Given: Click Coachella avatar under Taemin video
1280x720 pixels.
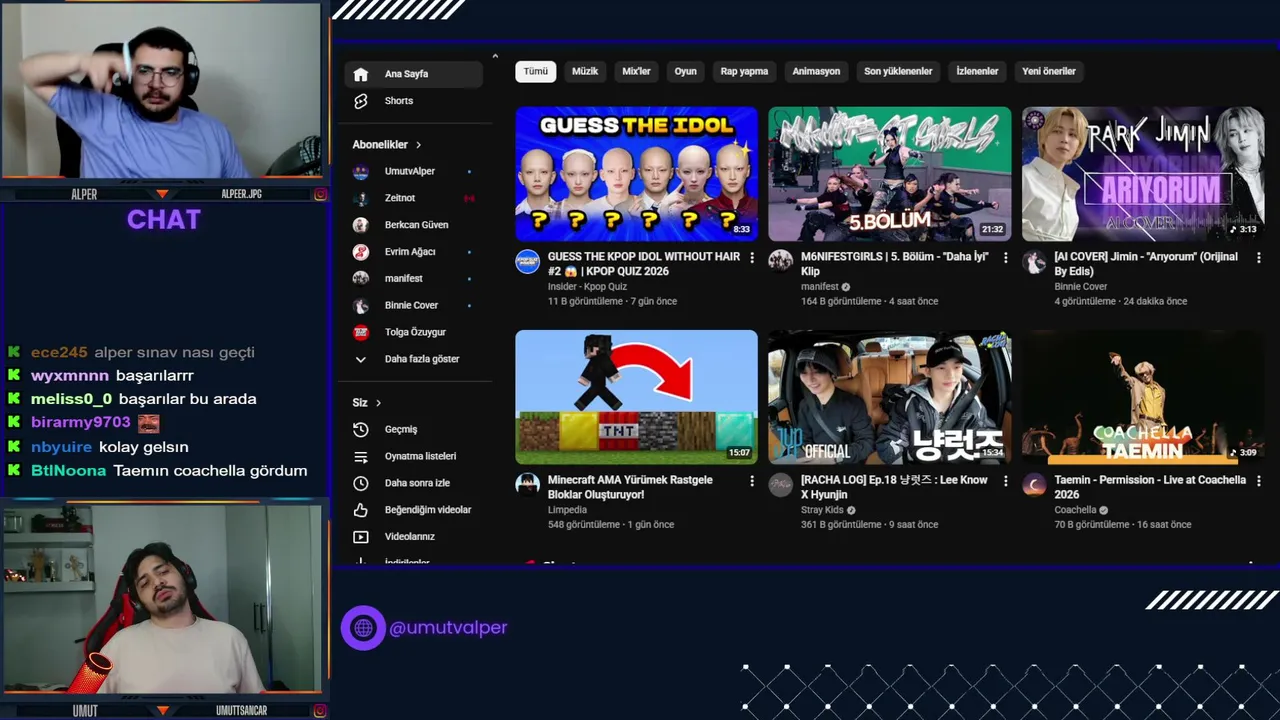Looking at the screenshot, I should (1034, 485).
